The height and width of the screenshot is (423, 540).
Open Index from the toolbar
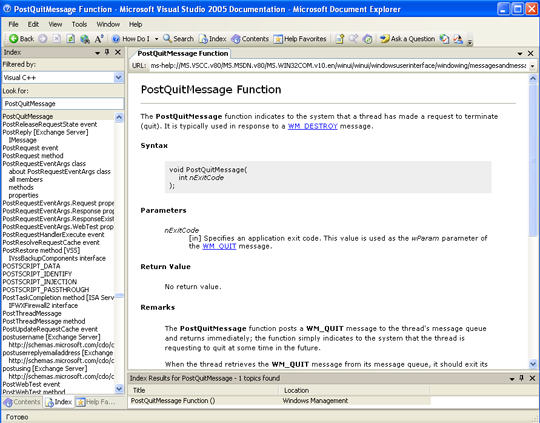point(213,39)
